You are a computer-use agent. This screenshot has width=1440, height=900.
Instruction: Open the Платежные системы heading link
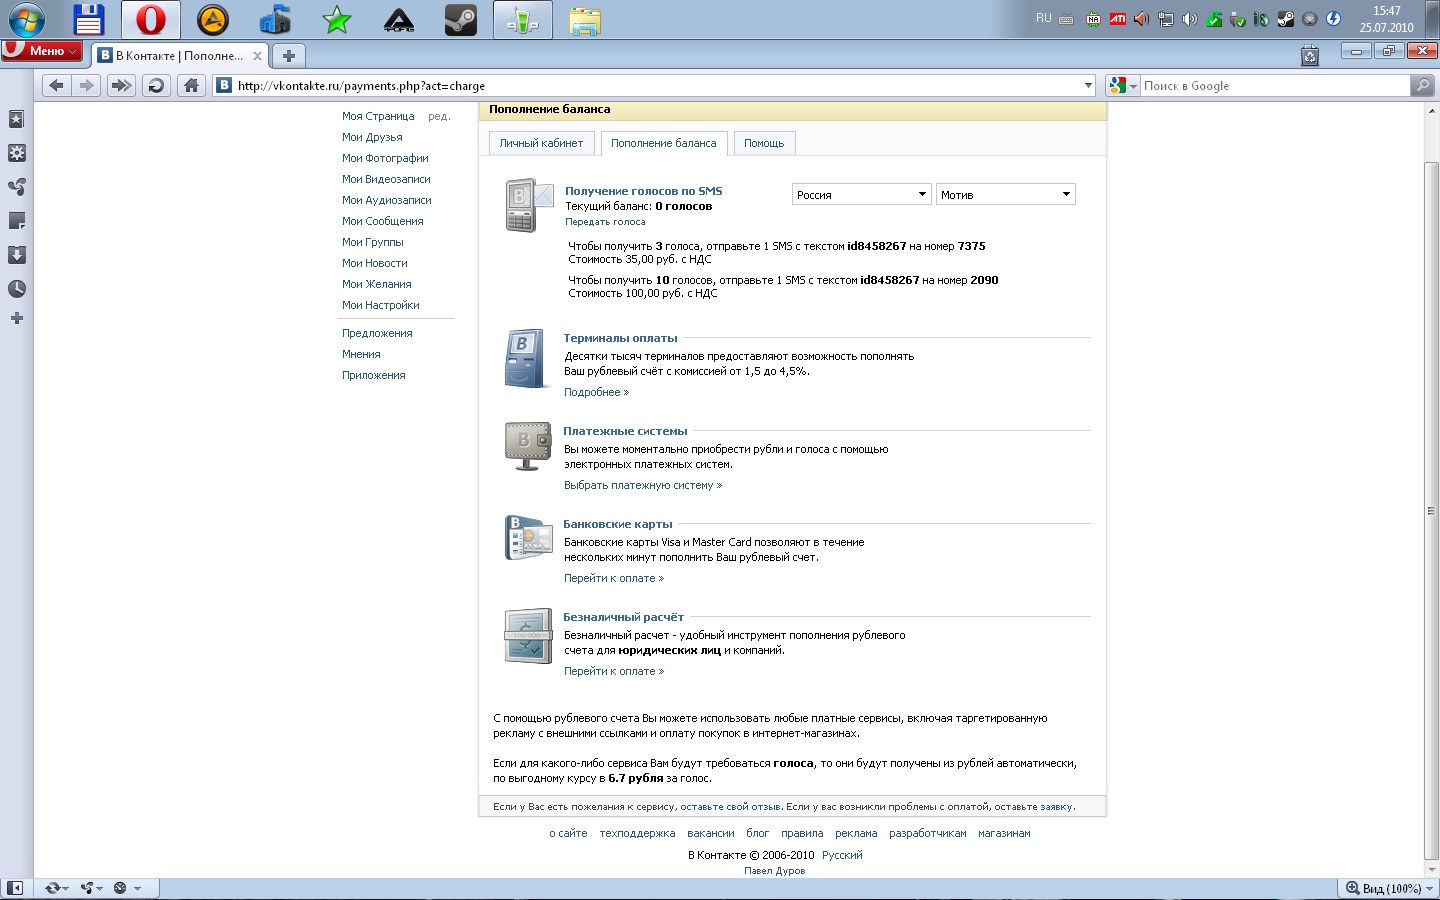tap(625, 431)
